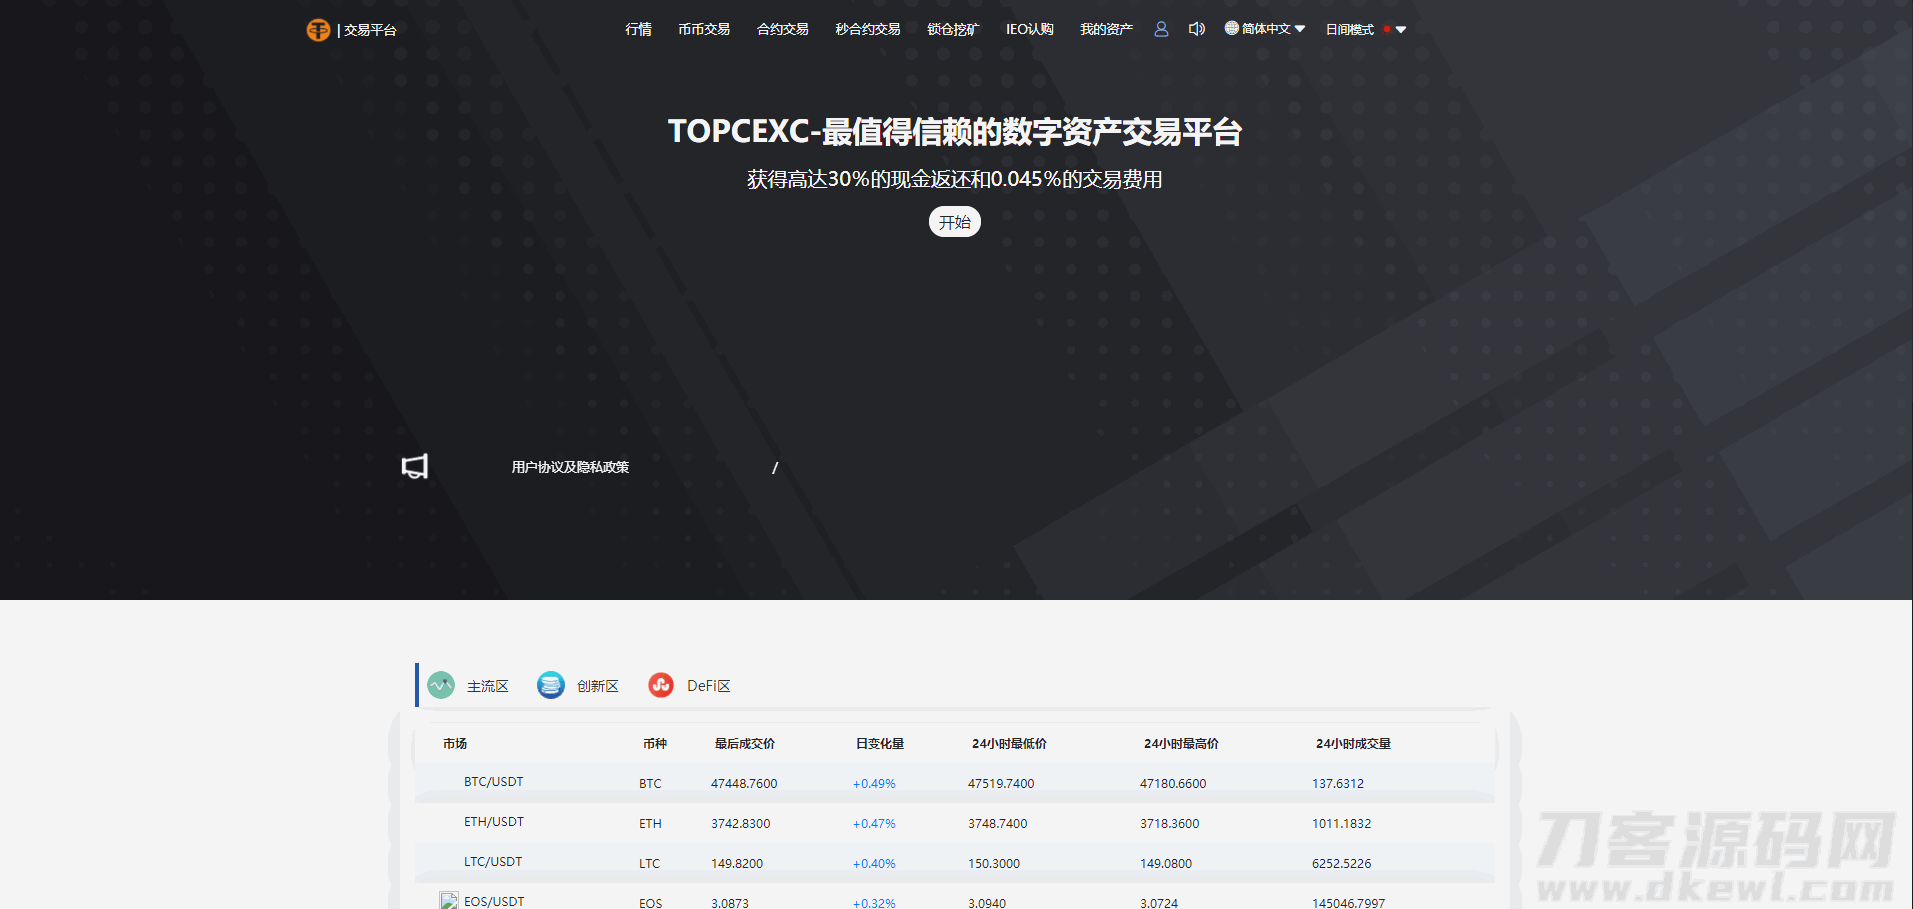Click the blue 创新区 coin stack icon
The height and width of the screenshot is (909, 1913).
[551, 685]
